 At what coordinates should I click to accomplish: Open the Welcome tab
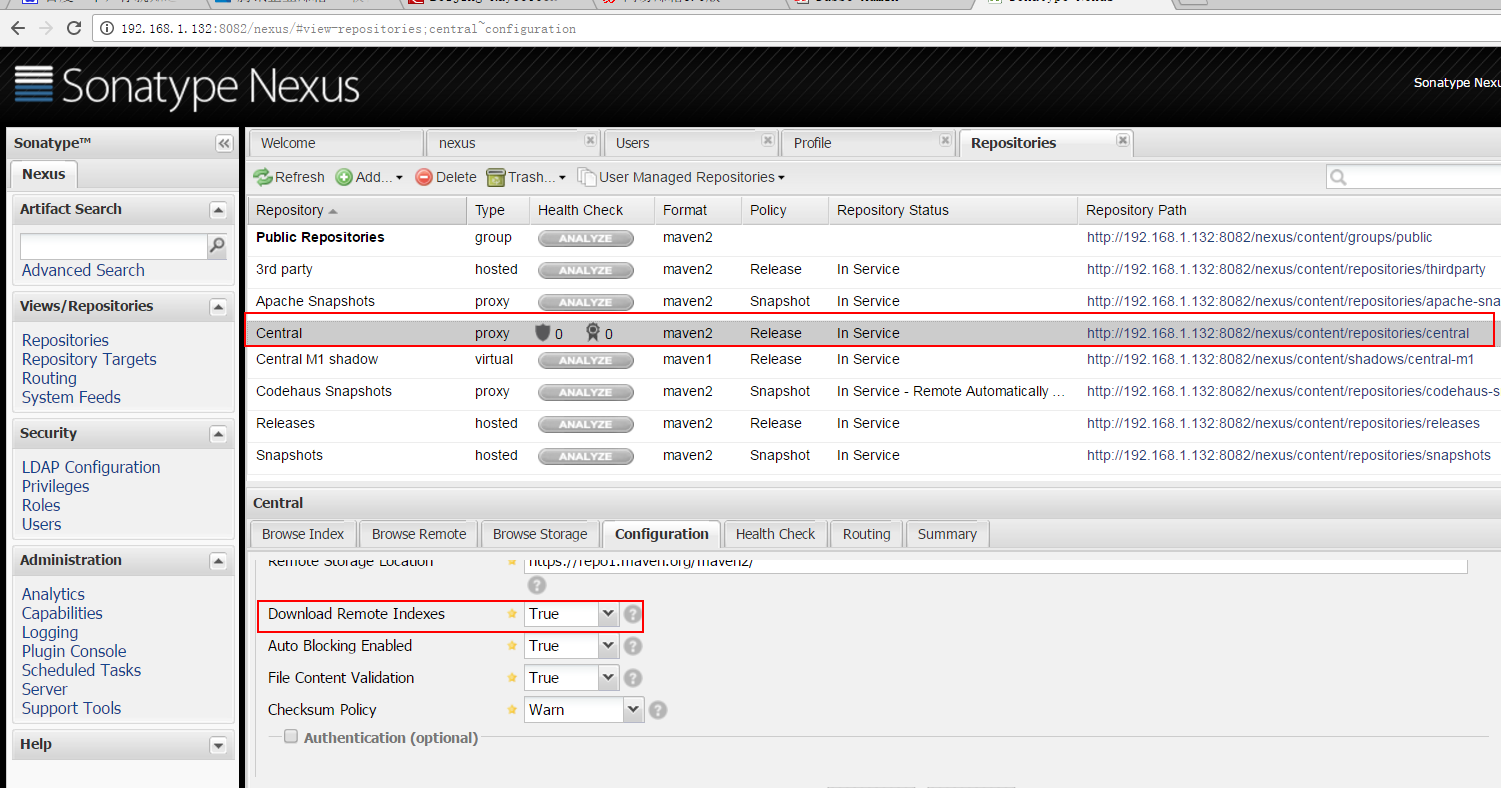(x=336, y=143)
